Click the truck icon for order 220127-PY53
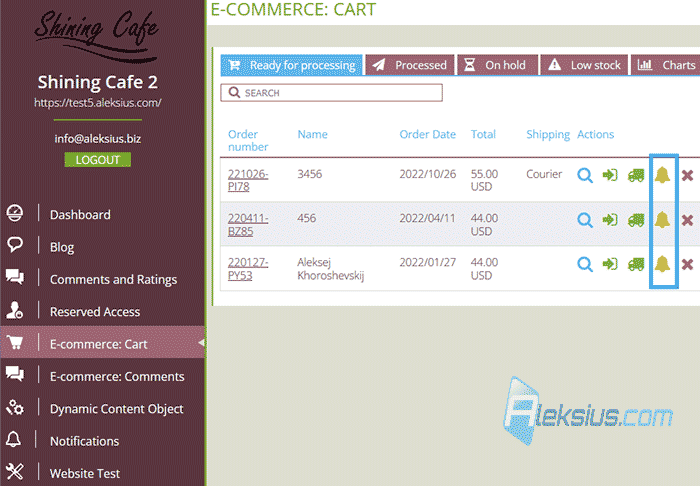 click(636, 264)
